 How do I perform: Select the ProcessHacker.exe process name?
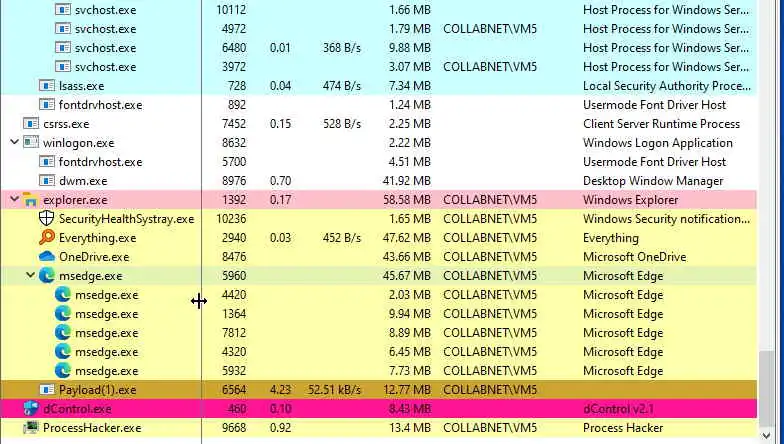(92, 428)
